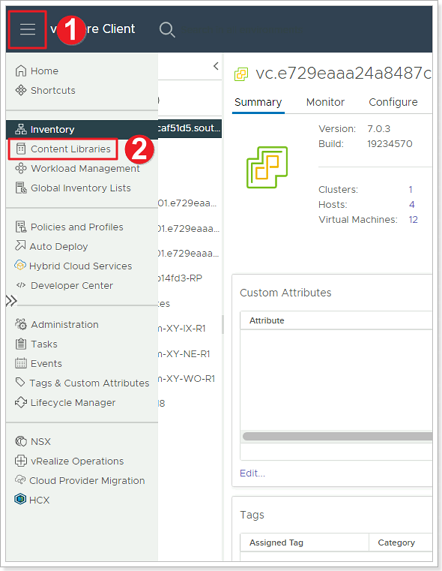Select the Home house icon
Image resolution: width=442 pixels, height=571 pixels.
21,71
